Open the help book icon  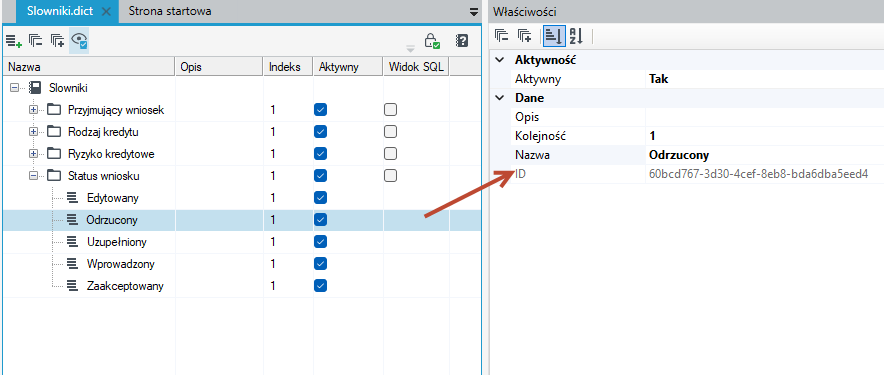click(x=461, y=41)
